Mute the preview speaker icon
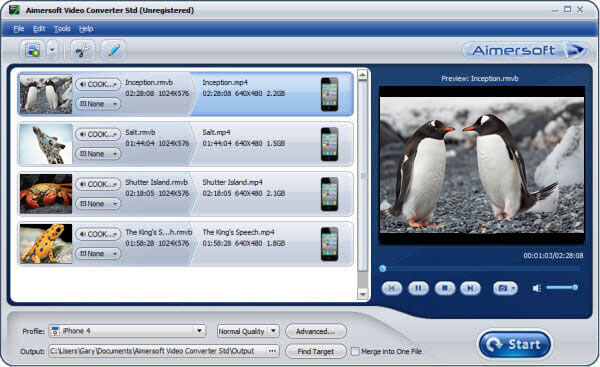 point(536,288)
